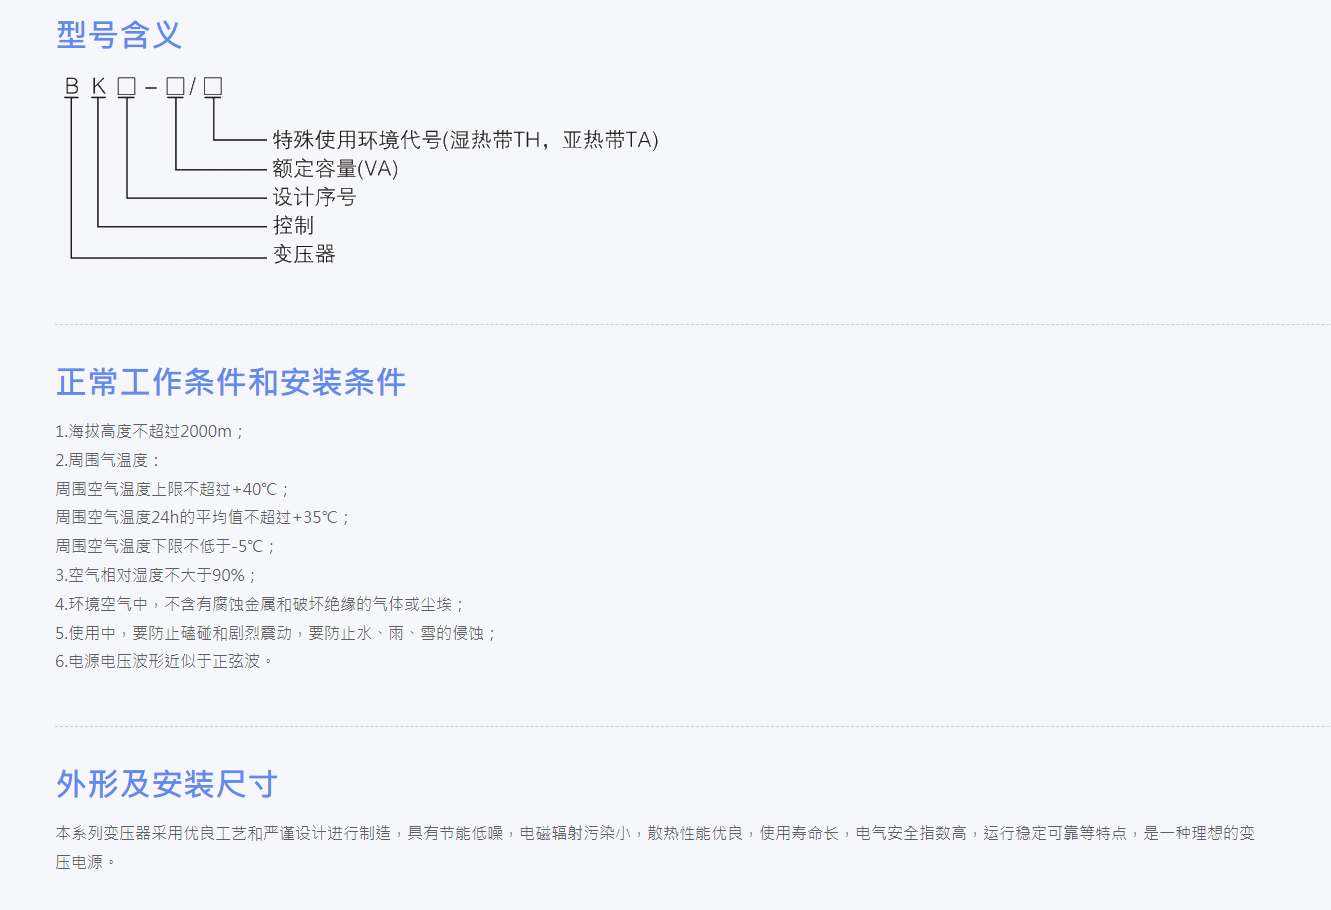1331x910 pixels.
Task: Click the empty box before the slash
Action: (x=175, y=87)
